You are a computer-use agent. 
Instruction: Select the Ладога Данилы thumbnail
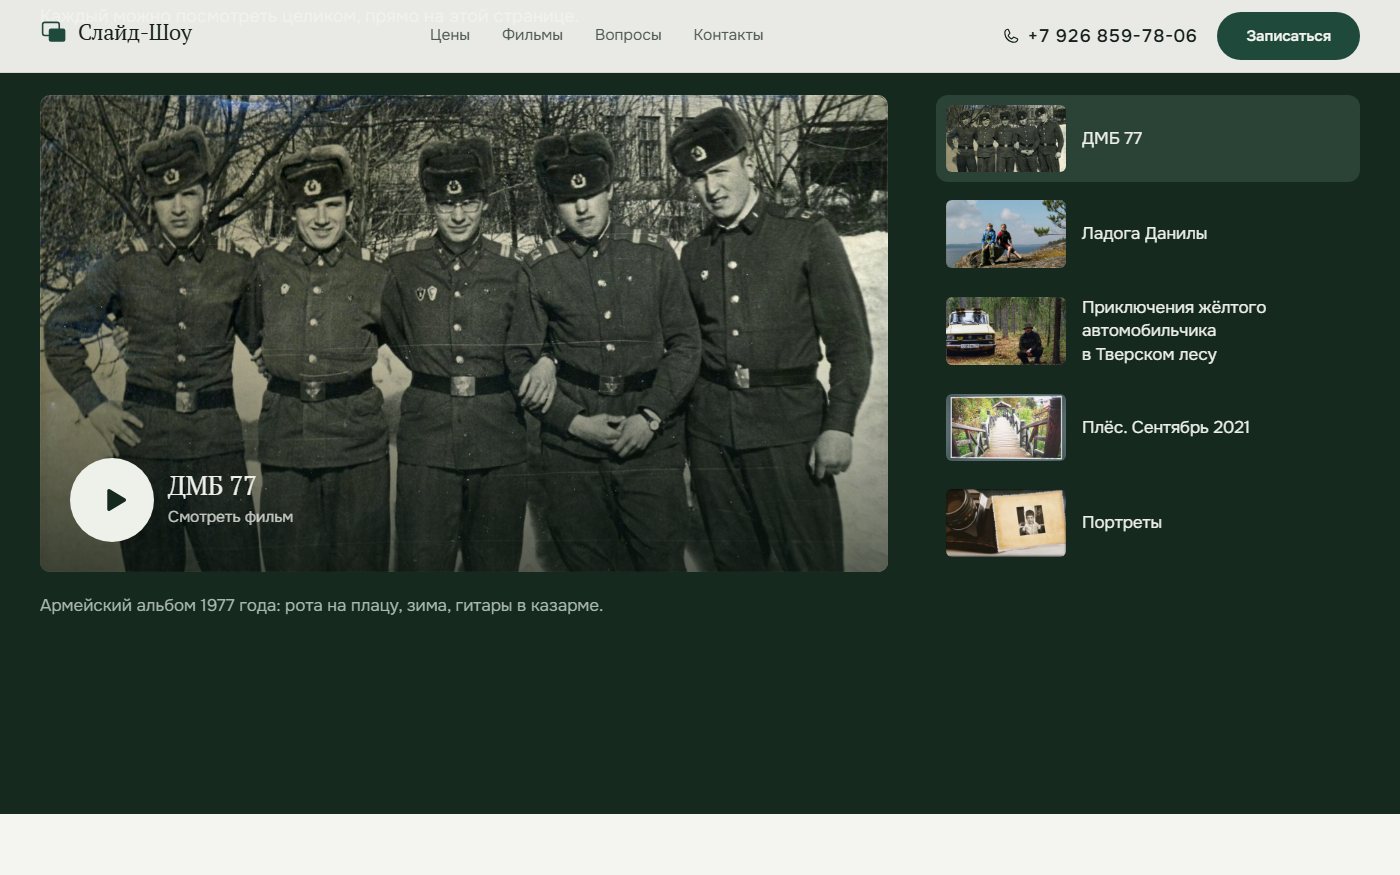click(1006, 234)
